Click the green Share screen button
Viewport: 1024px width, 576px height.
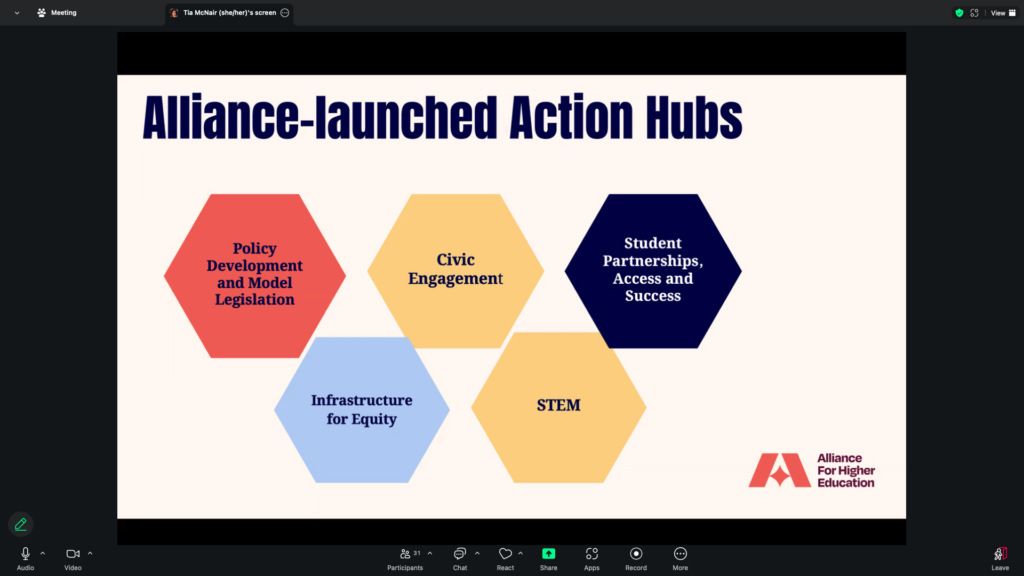tap(548, 554)
